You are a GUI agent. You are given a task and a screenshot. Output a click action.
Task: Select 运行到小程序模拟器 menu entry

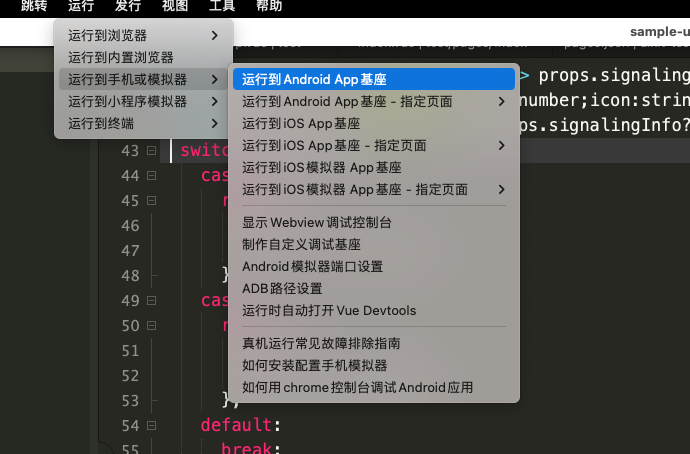pyautogui.click(x=143, y=101)
